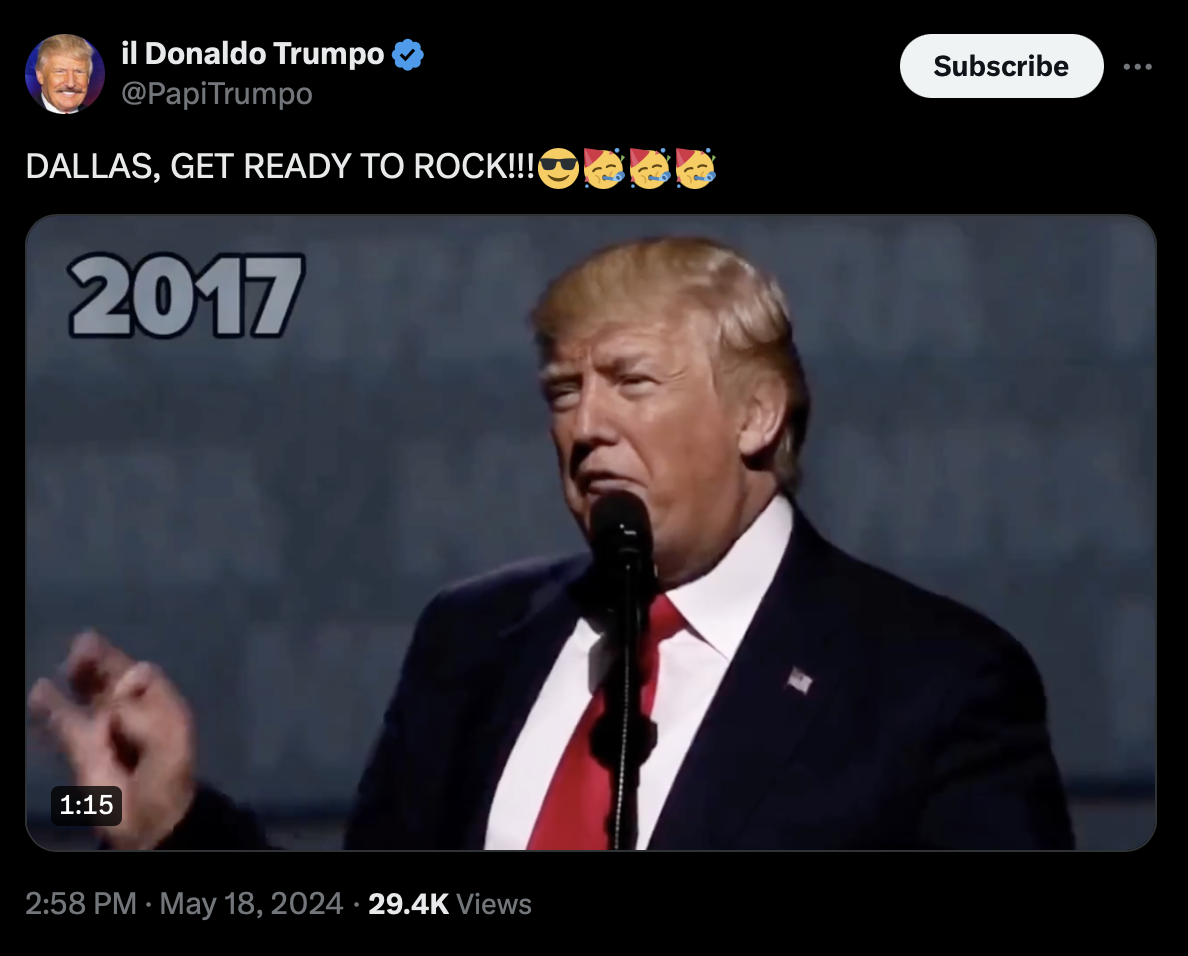Click the May 18, 2024 date
Image resolution: width=1188 pixels, height=956 pixels.
click(x=251, y=904)
